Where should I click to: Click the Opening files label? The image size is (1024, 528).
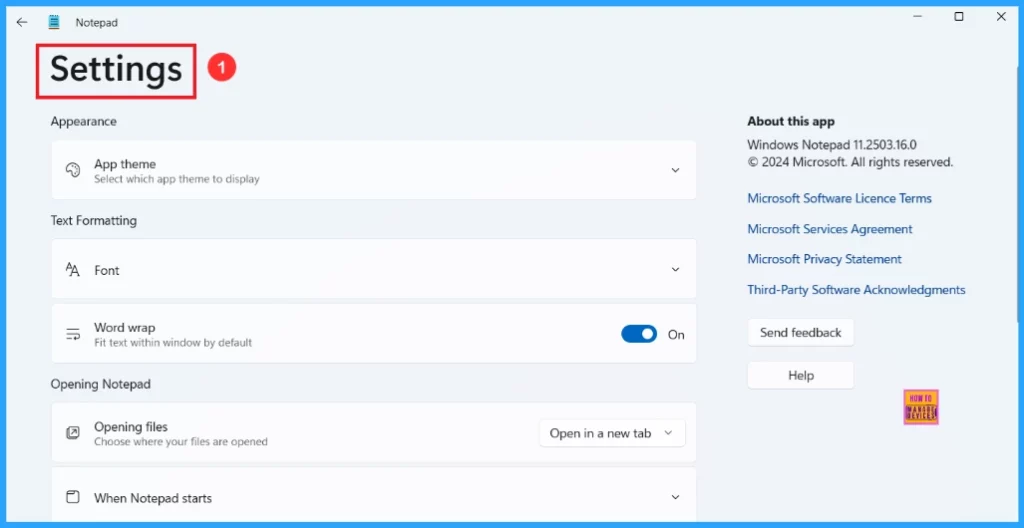(131, 427)
